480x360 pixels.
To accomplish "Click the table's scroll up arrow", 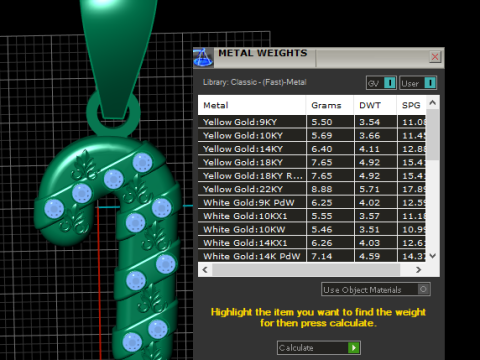I will 433,103.
